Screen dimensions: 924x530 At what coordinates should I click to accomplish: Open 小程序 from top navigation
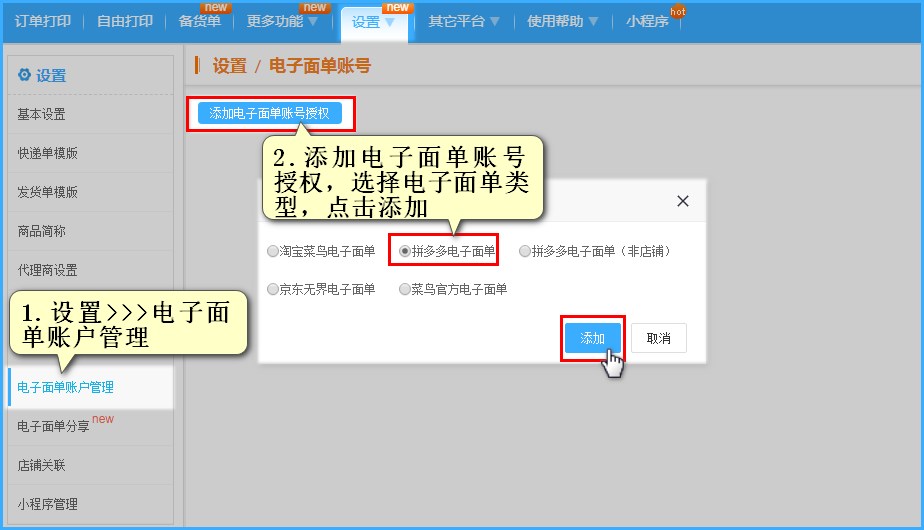[647, 21]
